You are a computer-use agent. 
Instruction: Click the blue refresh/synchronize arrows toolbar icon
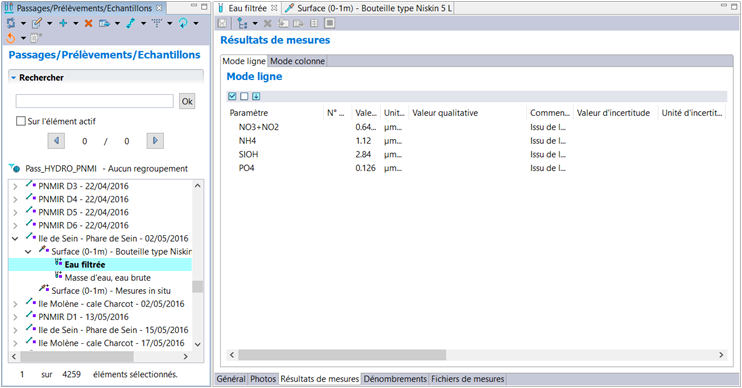[x=10, y=23]
